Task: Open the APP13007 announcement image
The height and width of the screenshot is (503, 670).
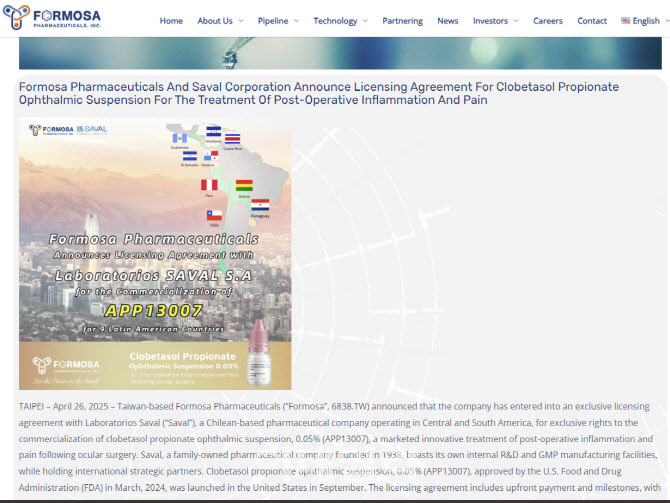Action: (155, 254)
